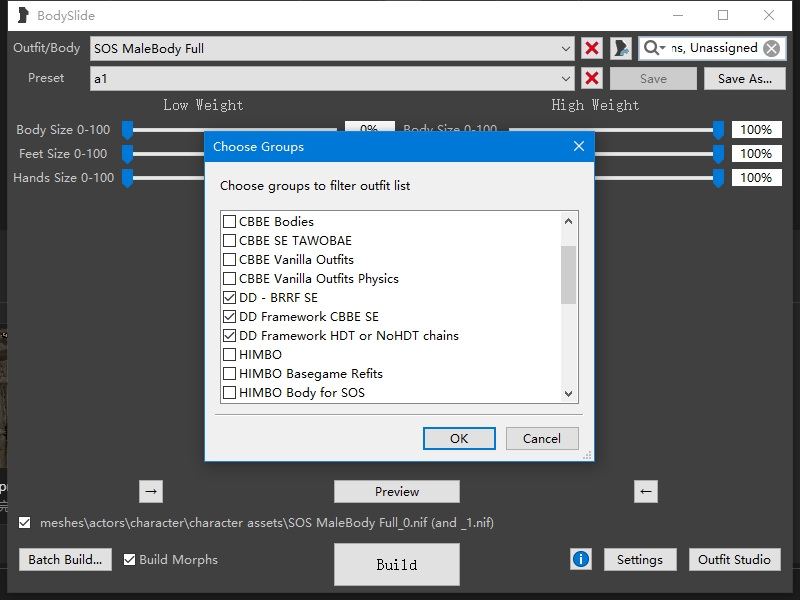
Task: Uncheck DD Framework CBBE SE group
Action: (x=230, y=316)
